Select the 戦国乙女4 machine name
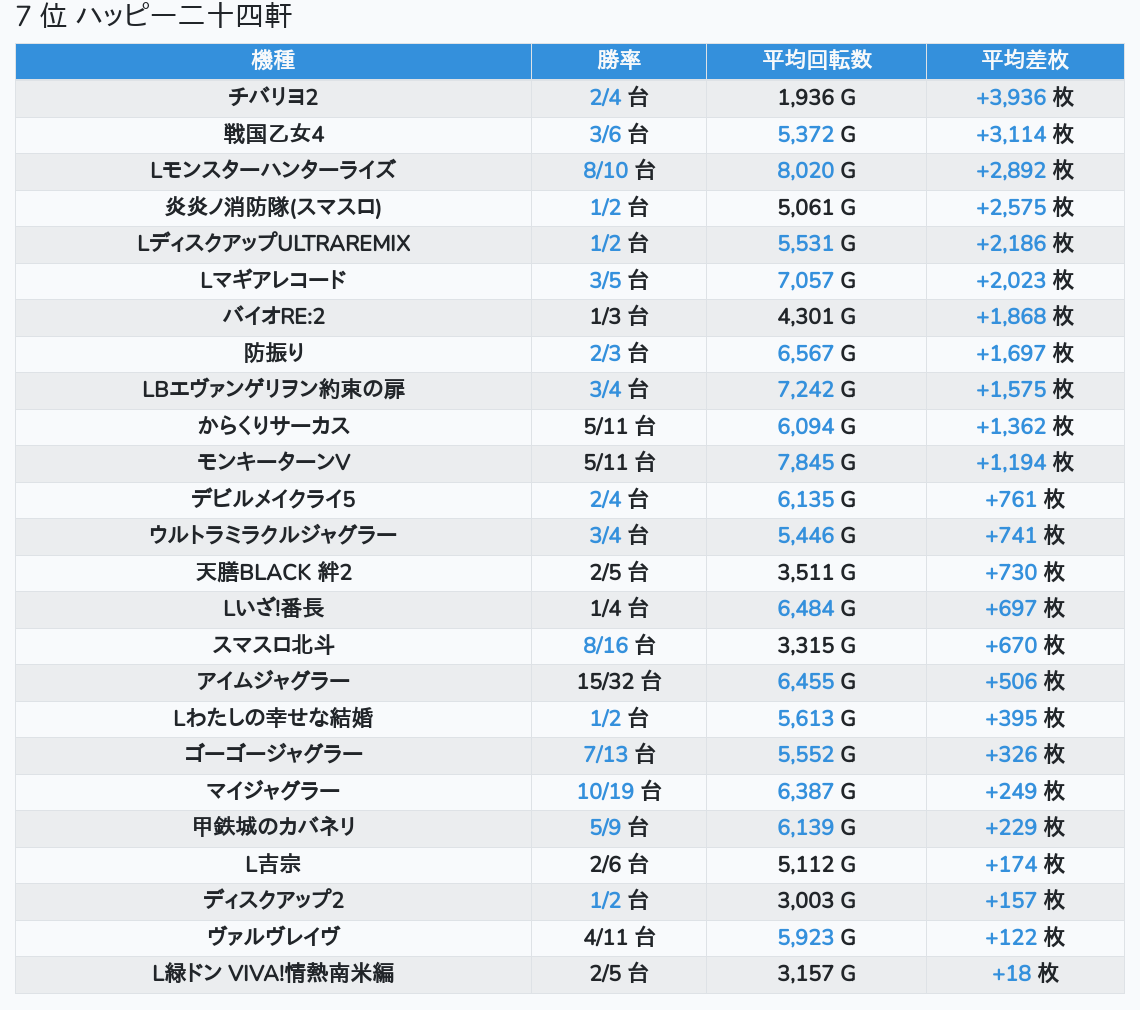 [273, 135]
